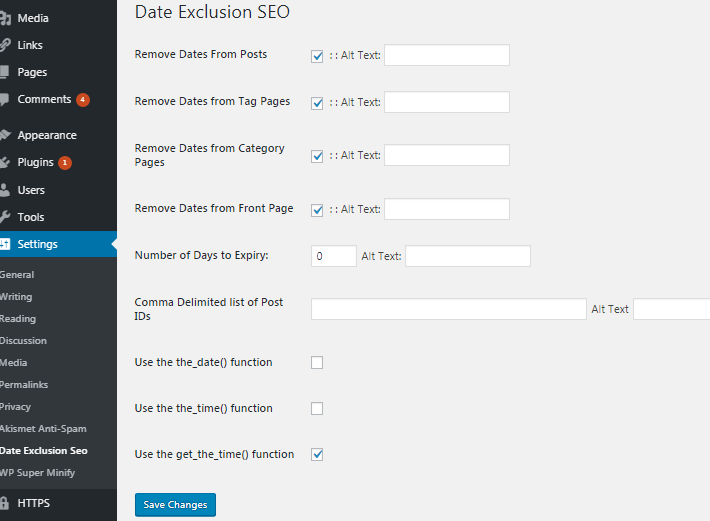Focus Alt Text field for Category Pages
Image resolution: width=710 pixels, height=521 pixels.
point(447,155)
